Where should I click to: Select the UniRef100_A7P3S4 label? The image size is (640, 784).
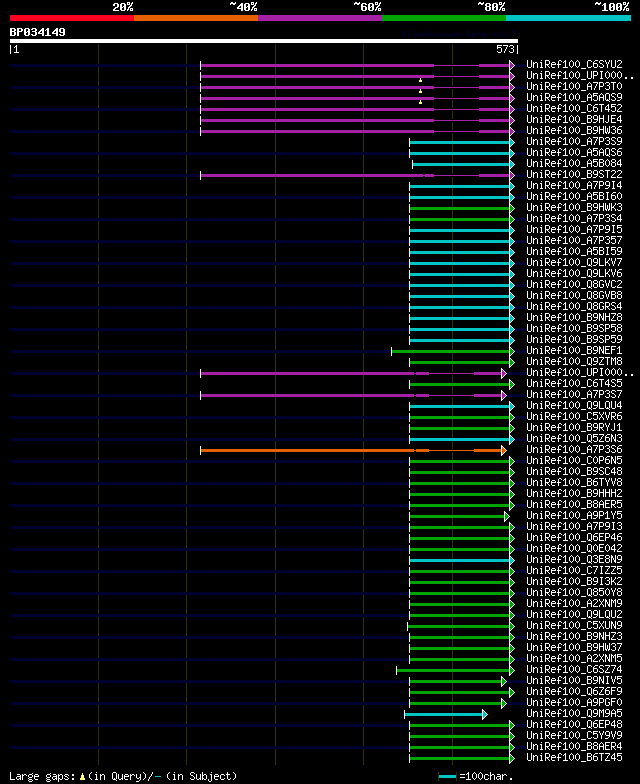click(x=574, y=218)
